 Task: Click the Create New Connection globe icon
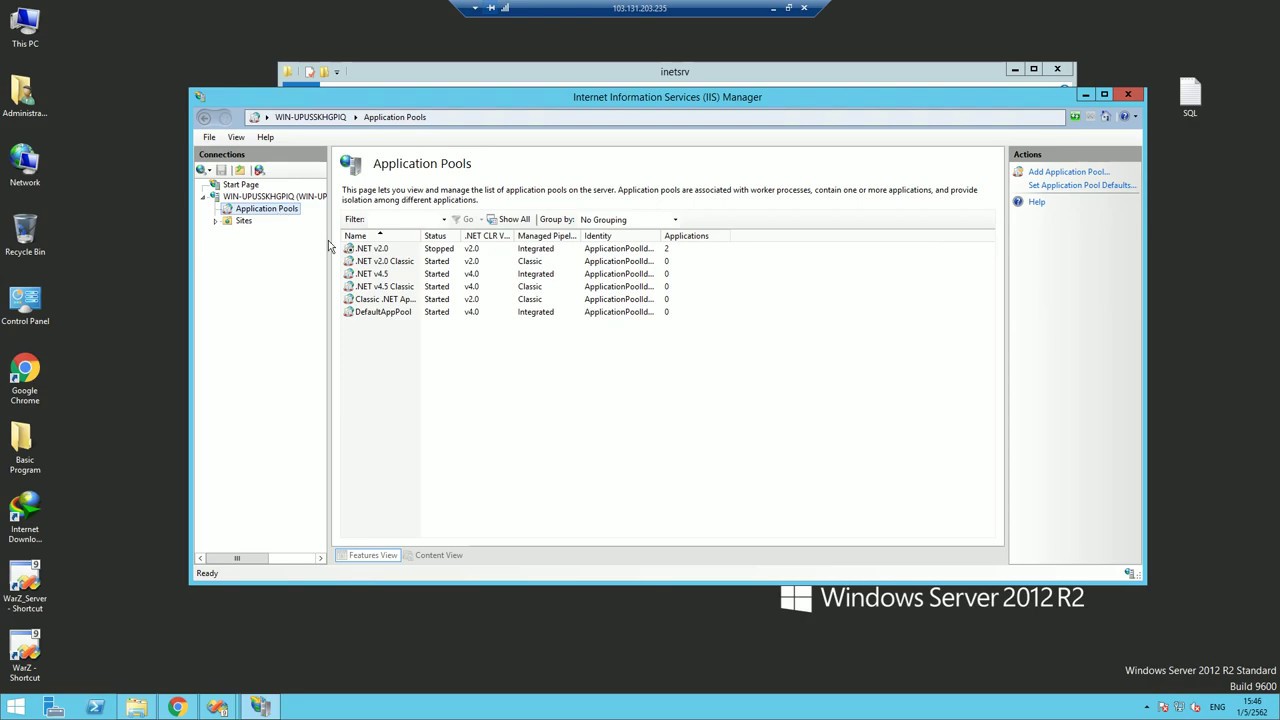pos(202,170)
